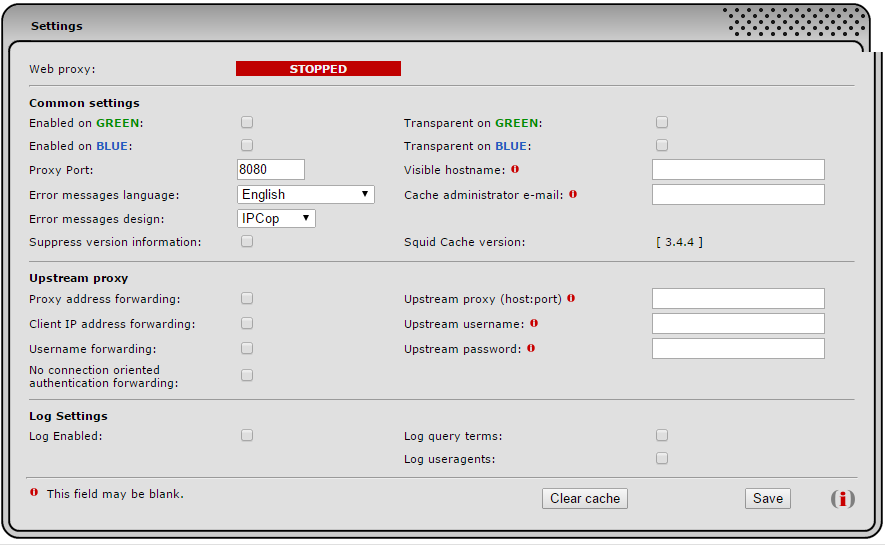Screen dimensions: 885x545
Task: Click the Common settings heading
Action: tap(84, 103)
